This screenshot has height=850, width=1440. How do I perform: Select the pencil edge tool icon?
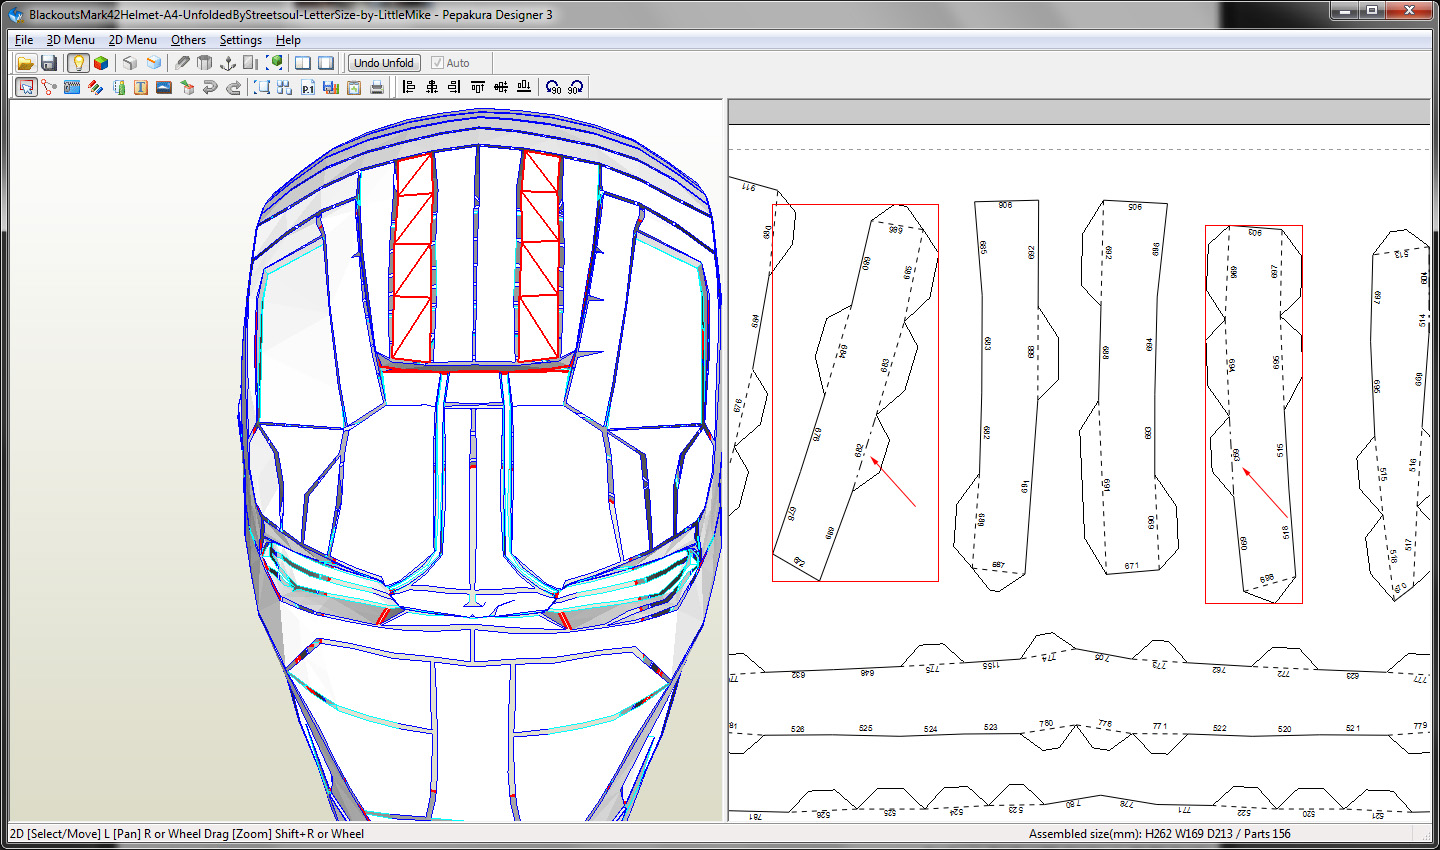(x=182, y=63)
